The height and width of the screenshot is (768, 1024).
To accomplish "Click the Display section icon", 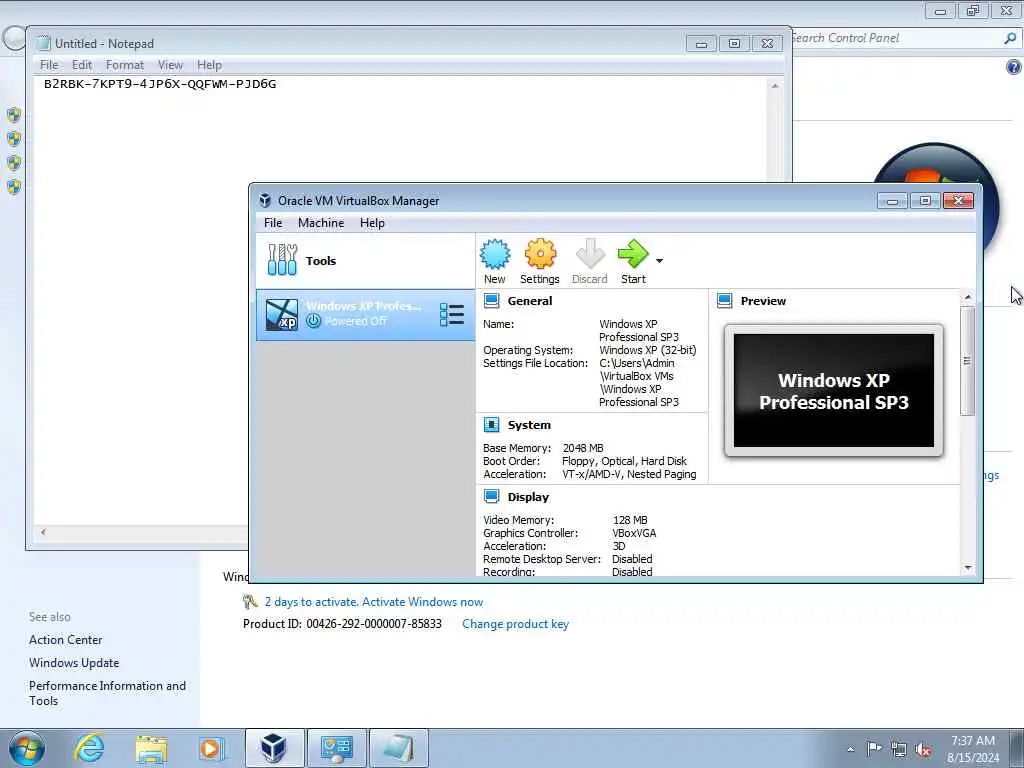I will (x=491, y=496).
